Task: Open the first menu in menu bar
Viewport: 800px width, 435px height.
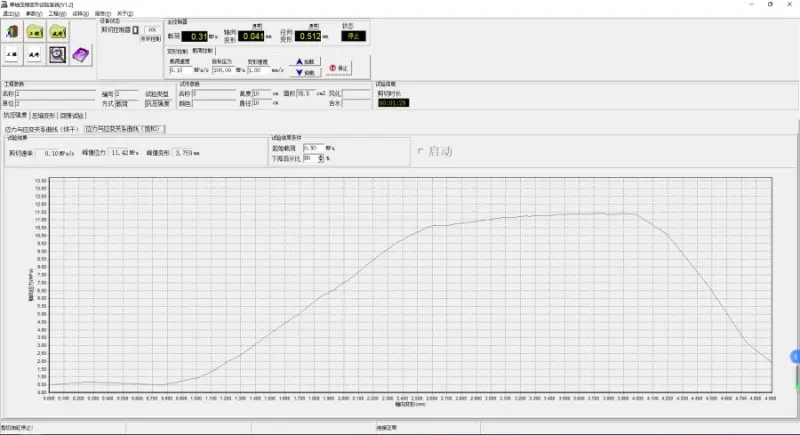Action: pos(11,14)
